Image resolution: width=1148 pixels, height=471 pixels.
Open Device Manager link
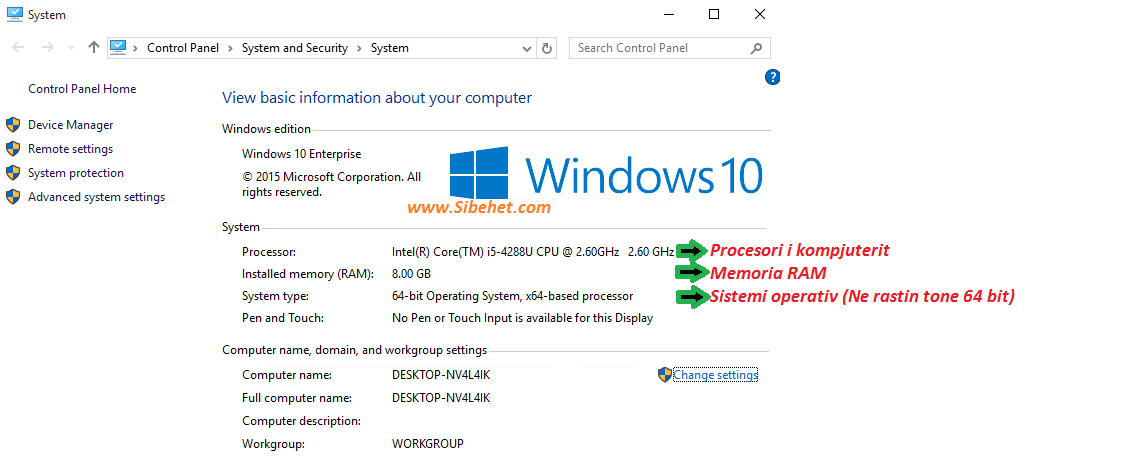click(x=70, y=125)
